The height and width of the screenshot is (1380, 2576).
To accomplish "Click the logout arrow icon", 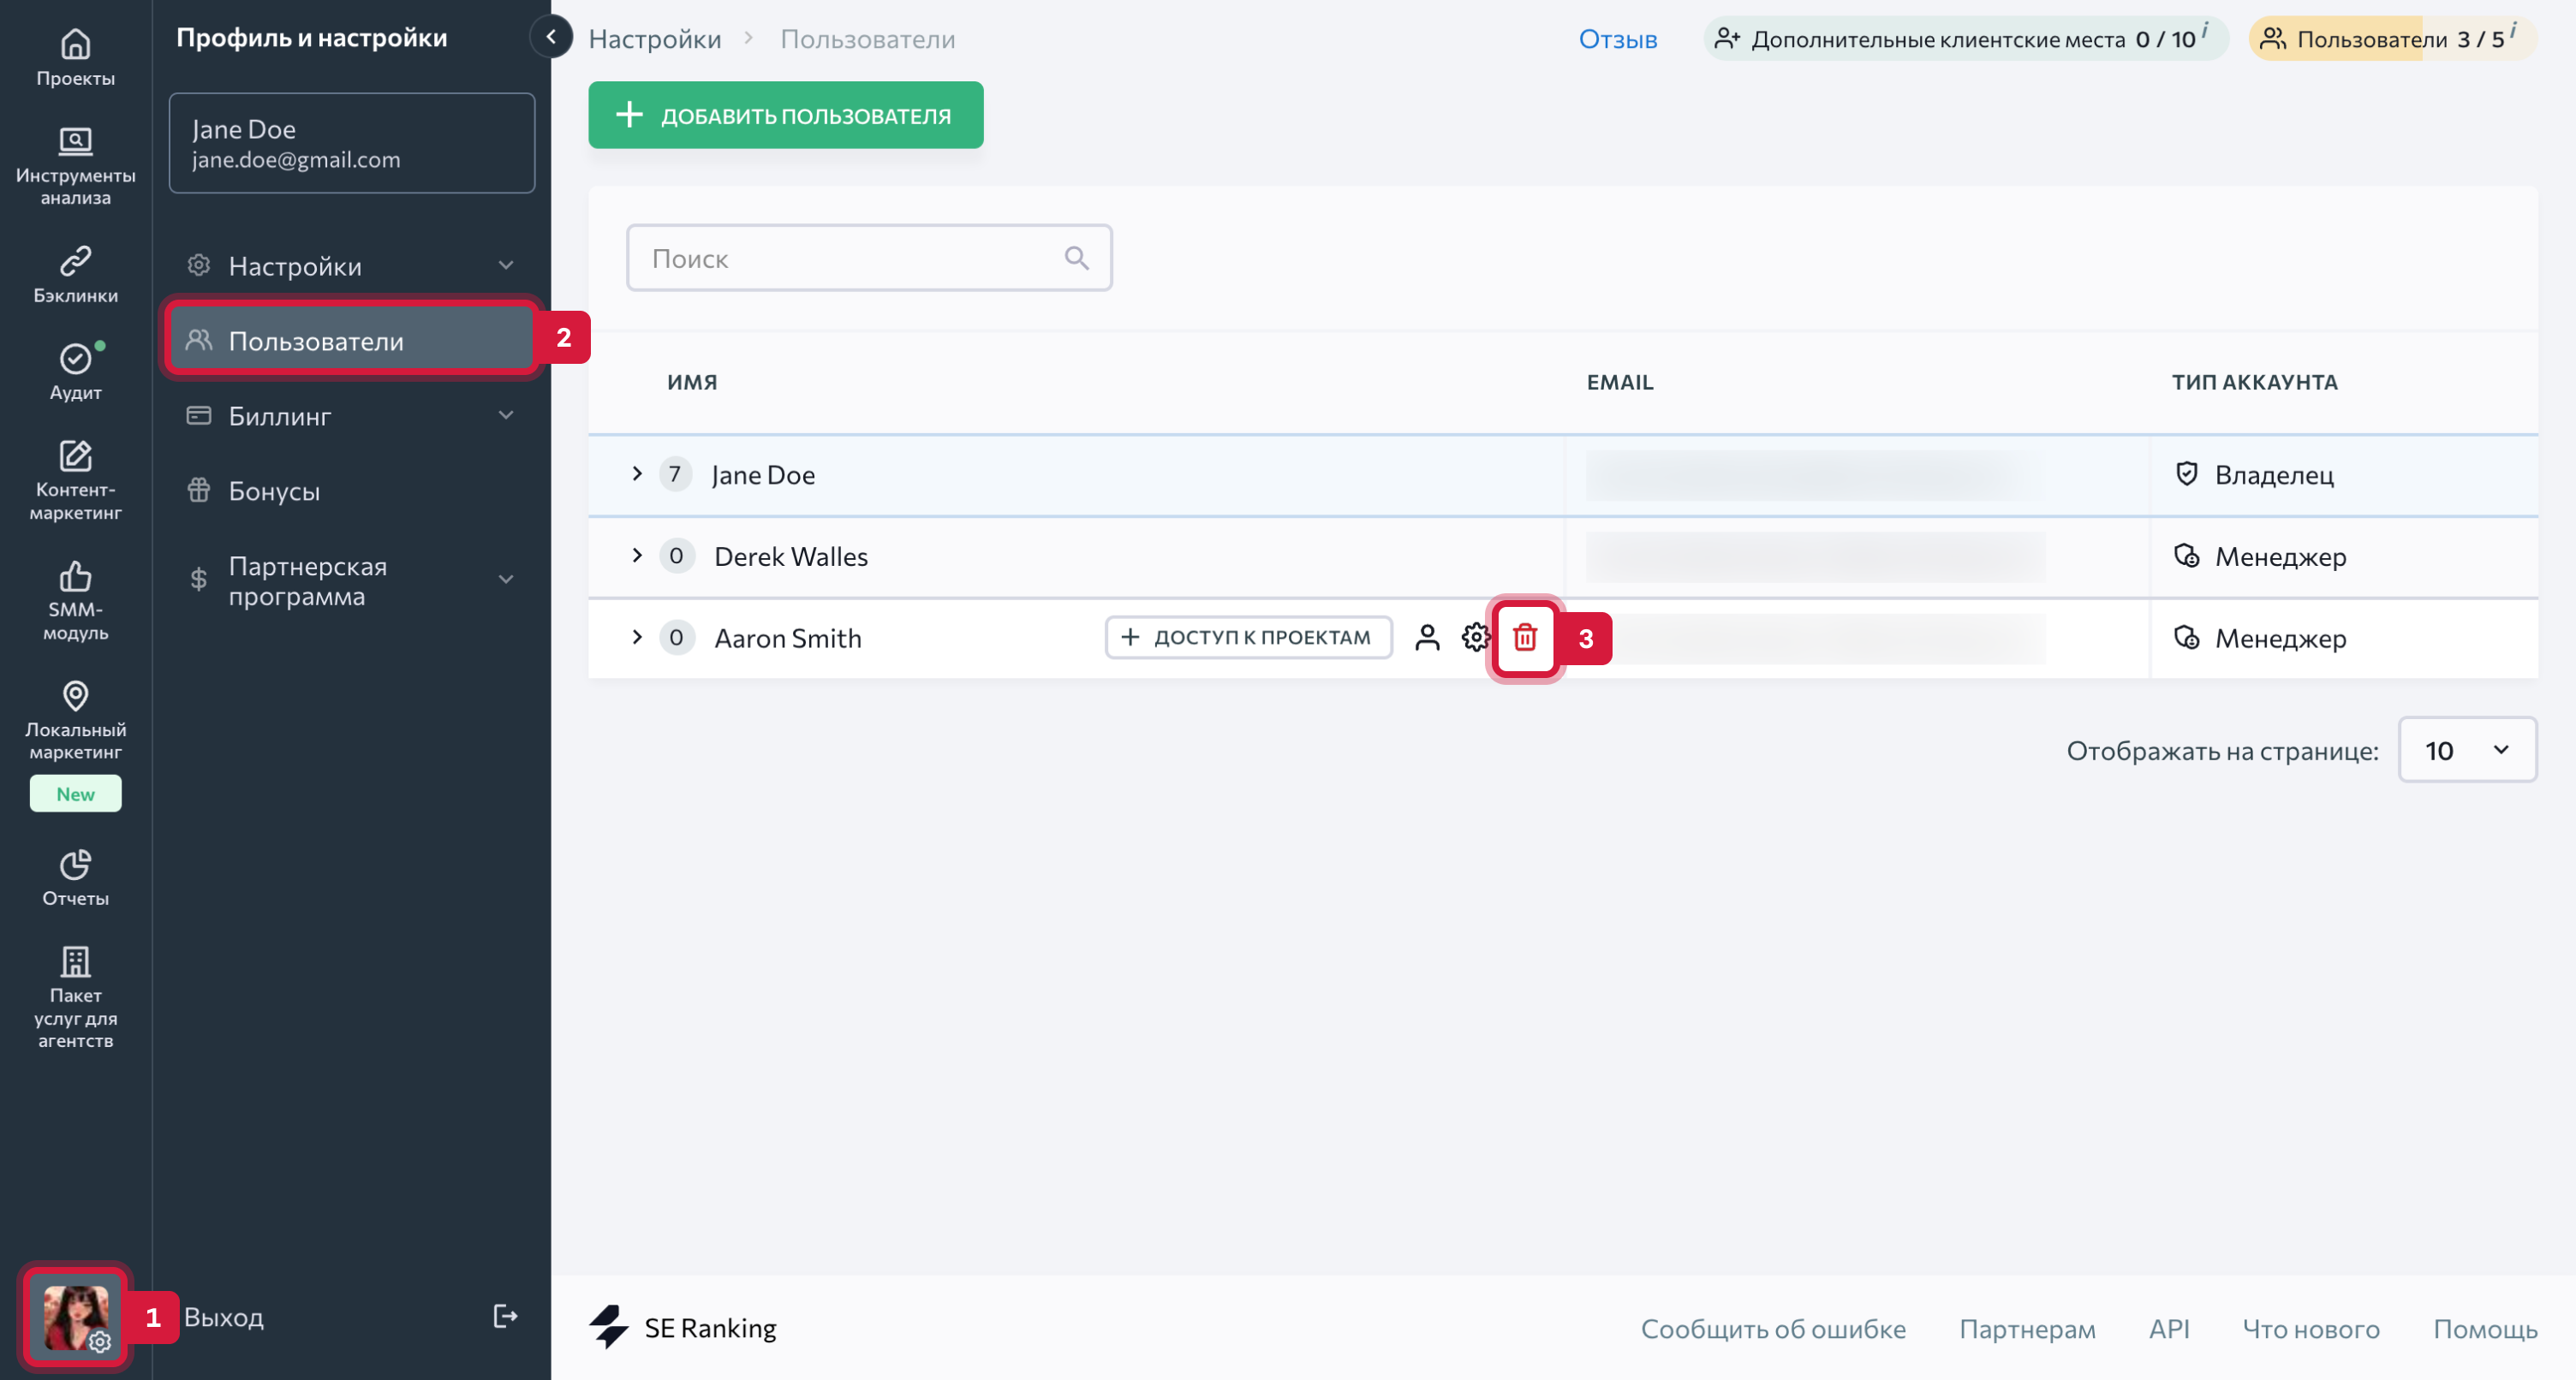I will pos(505,1316).
